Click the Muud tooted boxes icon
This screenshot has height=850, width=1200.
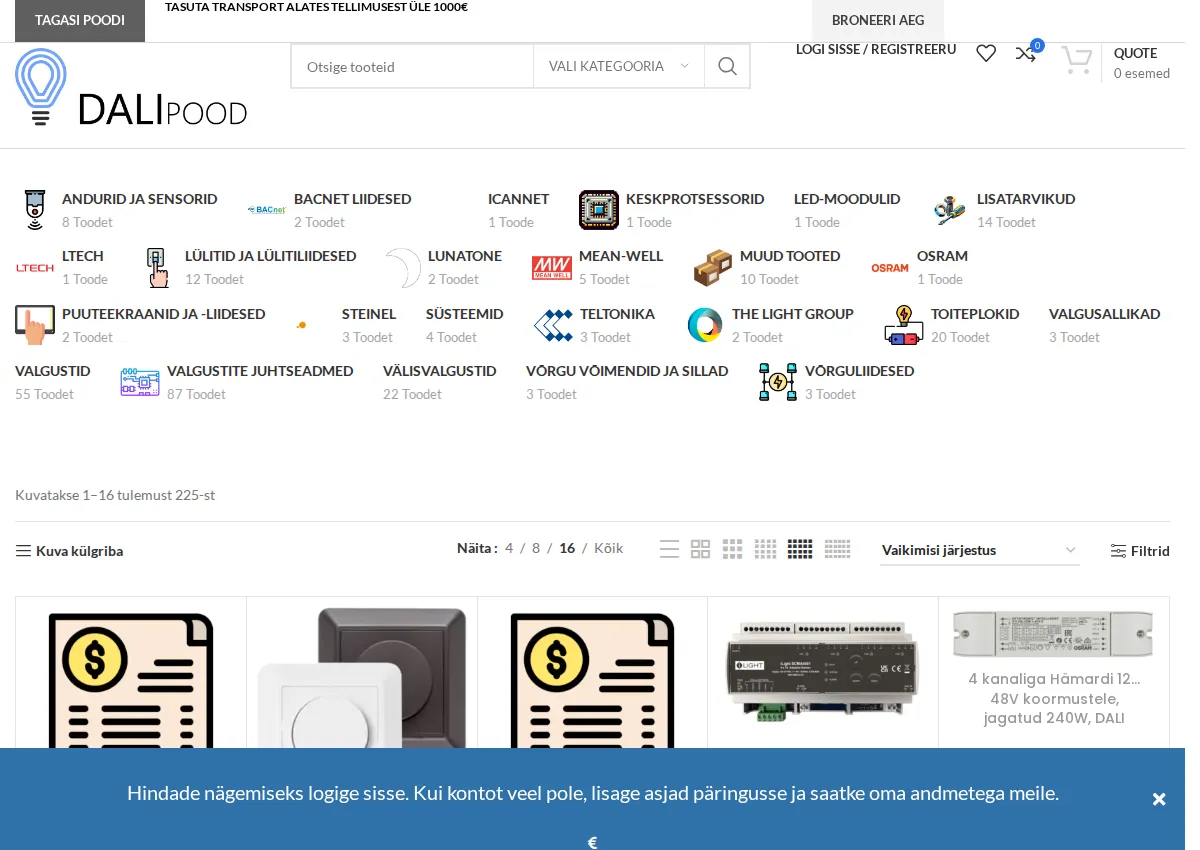click(713, 268)
